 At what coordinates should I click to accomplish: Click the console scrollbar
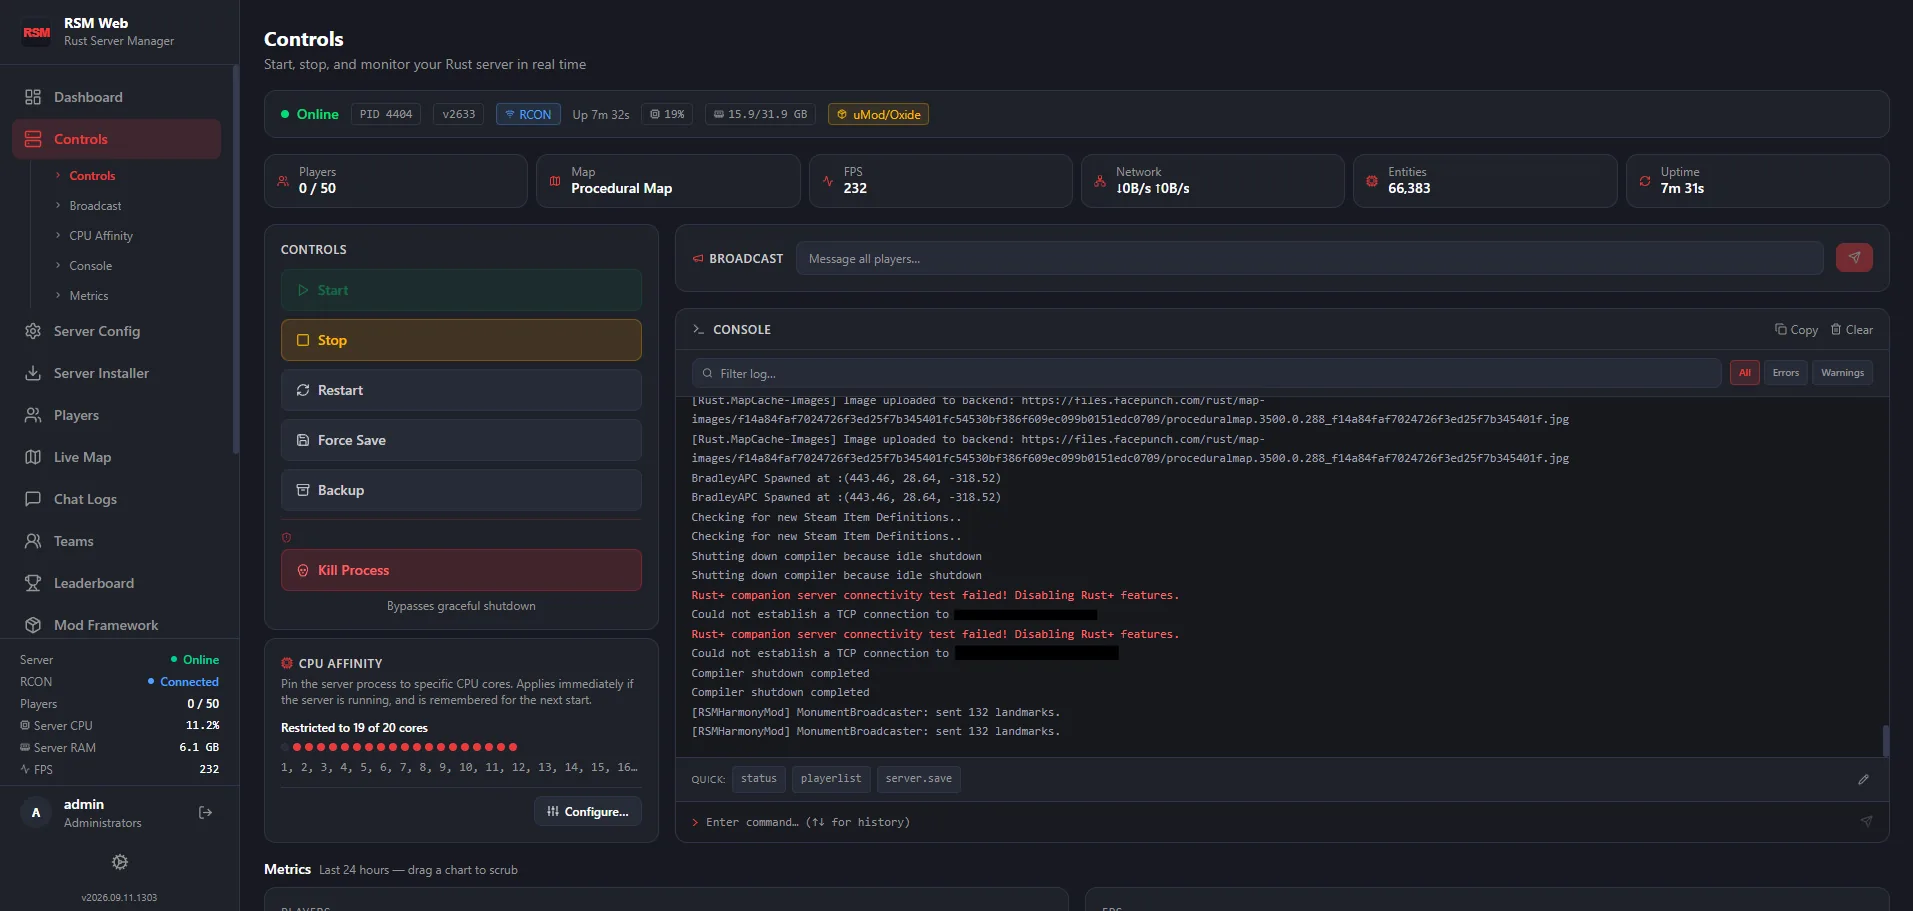point(1885,740)
